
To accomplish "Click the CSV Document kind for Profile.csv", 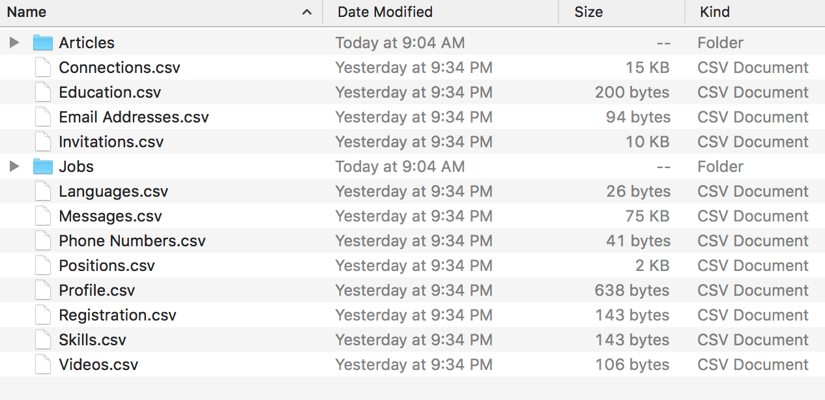I will pos(753,290).
